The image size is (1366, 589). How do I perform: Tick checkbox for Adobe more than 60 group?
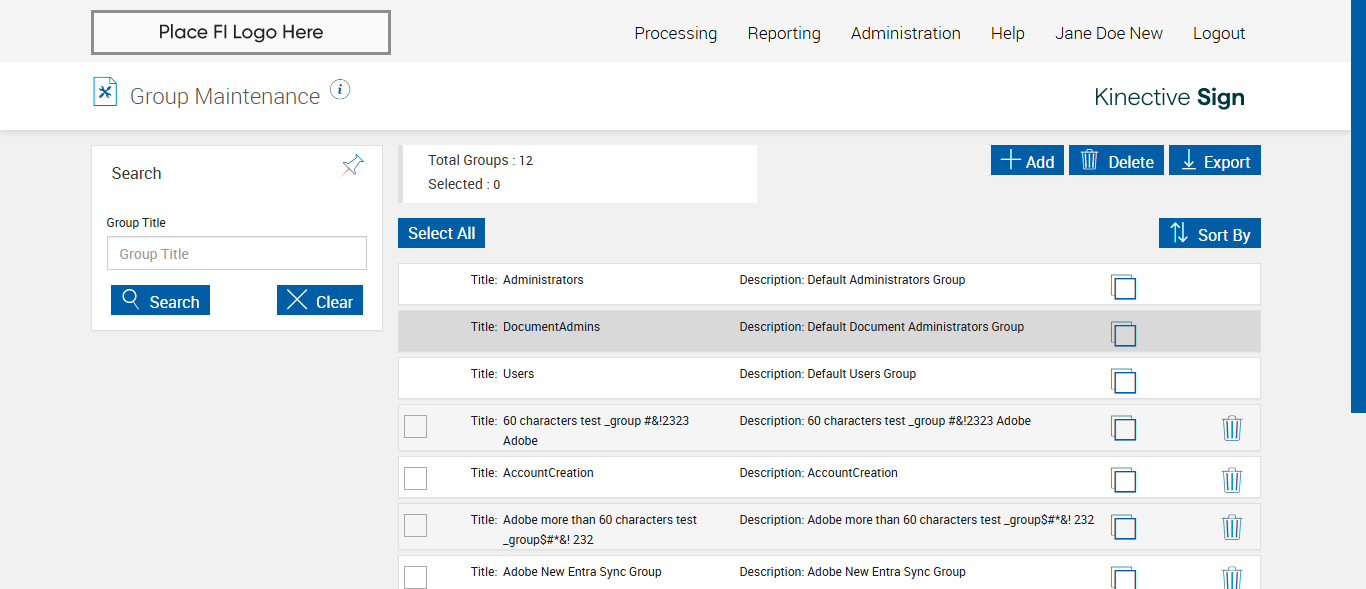[x=415, y=525]
